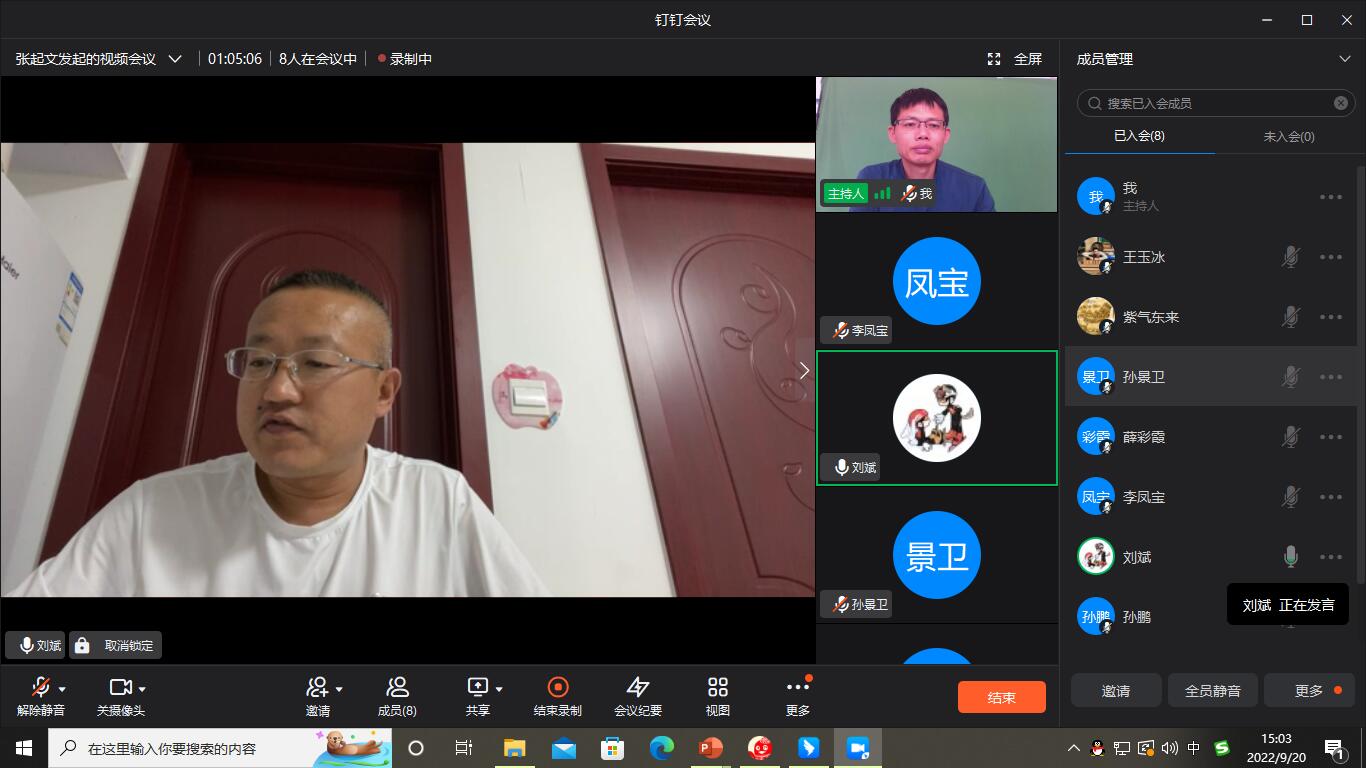Viewport: 1366px width, 768px height.
Task: Open the dropdown arrow beside toolbar 邀请
Action: coord(339,689)
